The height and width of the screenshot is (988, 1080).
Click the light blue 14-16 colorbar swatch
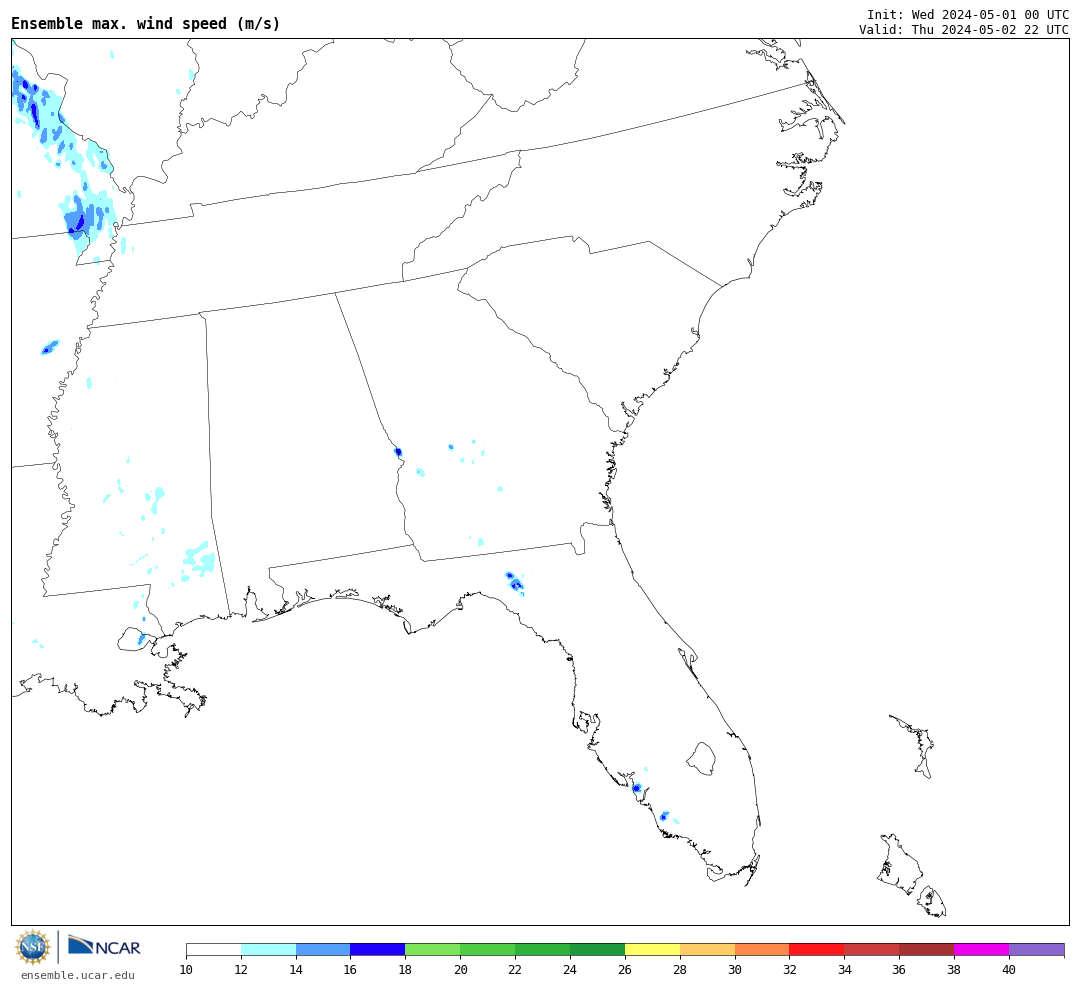click(x=323, y=949)
